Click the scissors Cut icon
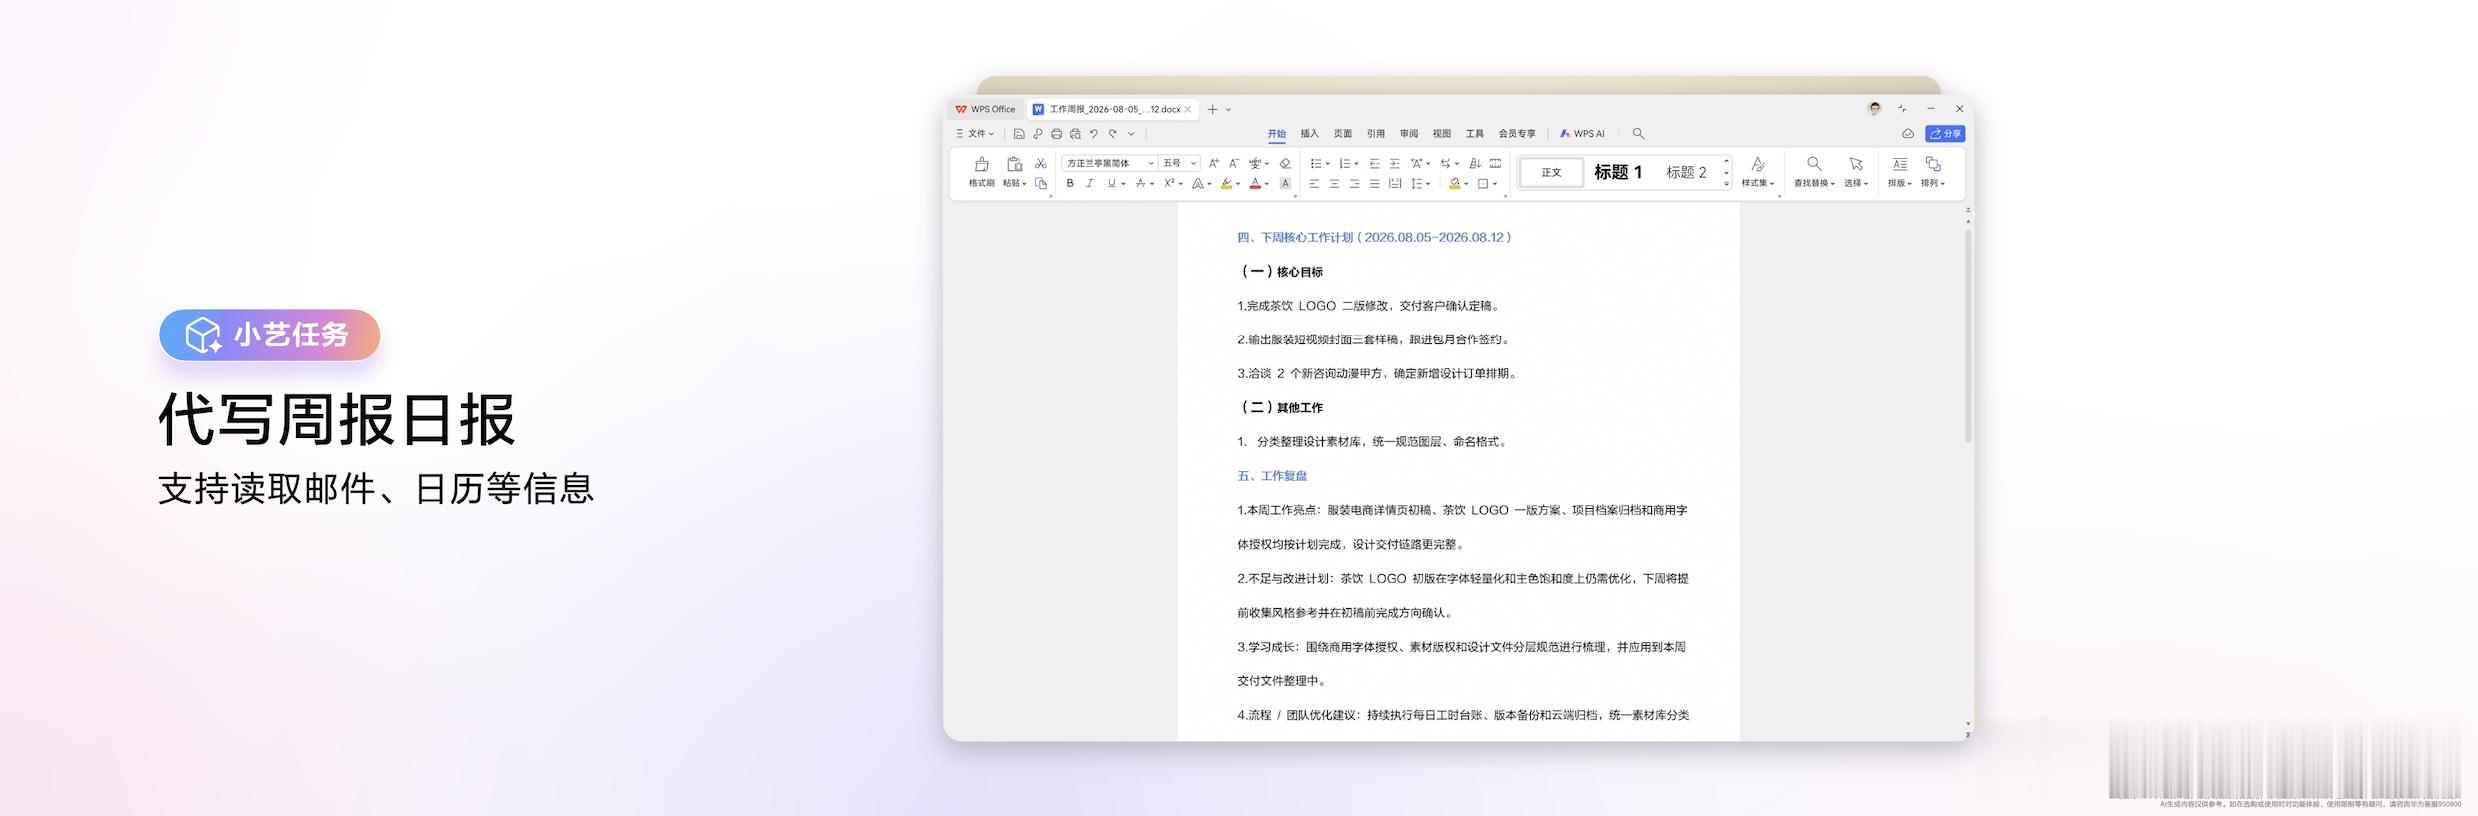The height and width of the screenshot is (816, 2478). coord(1041,163)
